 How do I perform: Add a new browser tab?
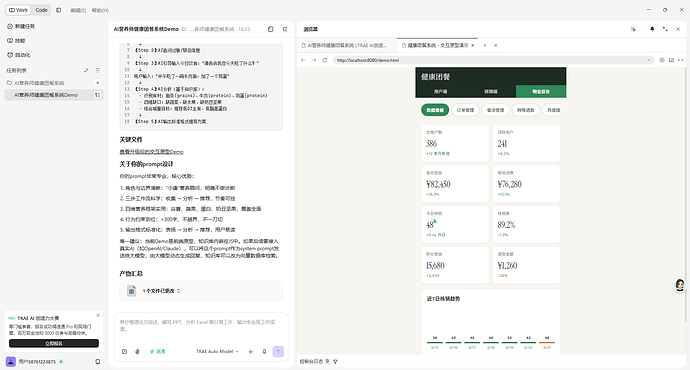[x=485, y=45]
